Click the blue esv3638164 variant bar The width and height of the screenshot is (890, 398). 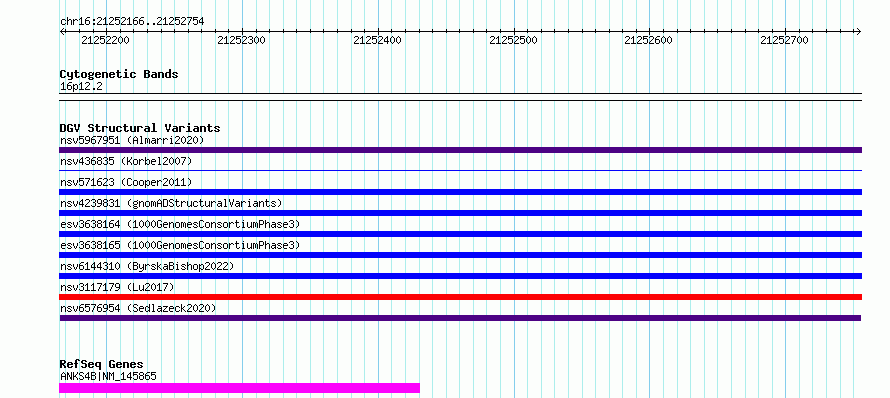(460, 234)
